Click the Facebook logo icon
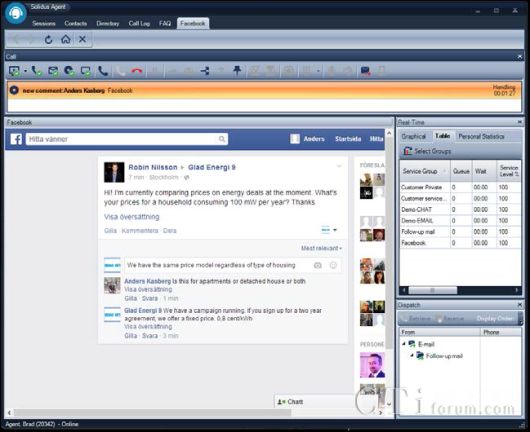The height and width of the screenshot is (432, 530). [x=16, y=139]
